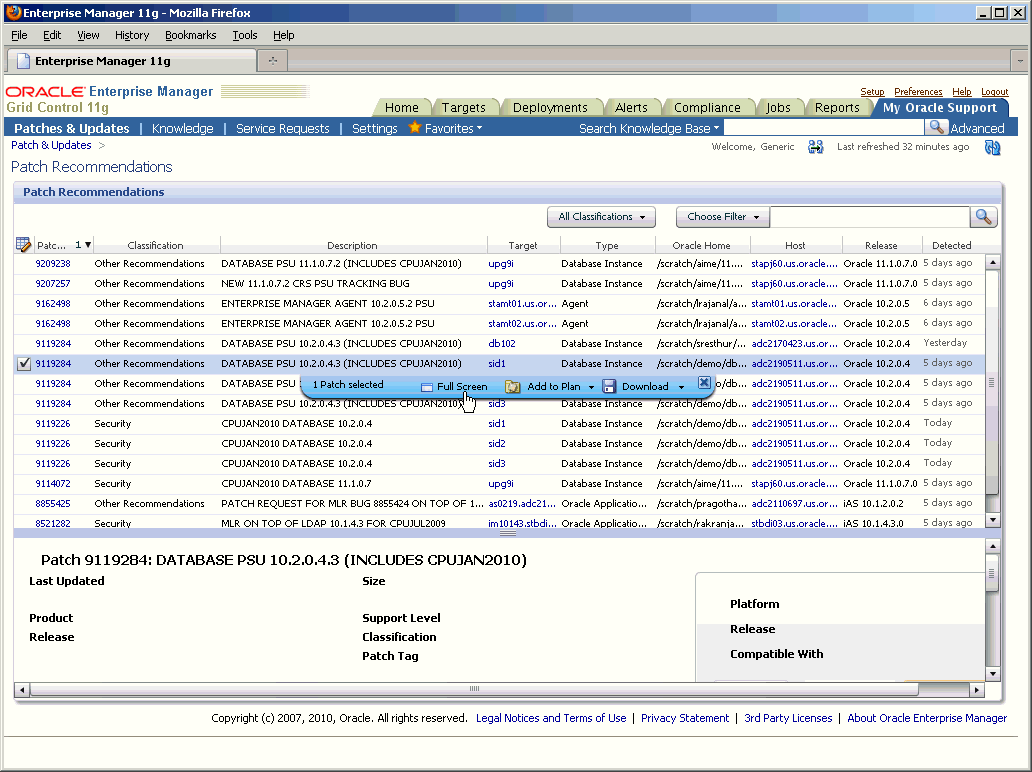Image resolution: width=1032 pixels, height=772 pixels.
Task: Open About Oracle Enterprise Manager link
Action: tap(927, 718)
